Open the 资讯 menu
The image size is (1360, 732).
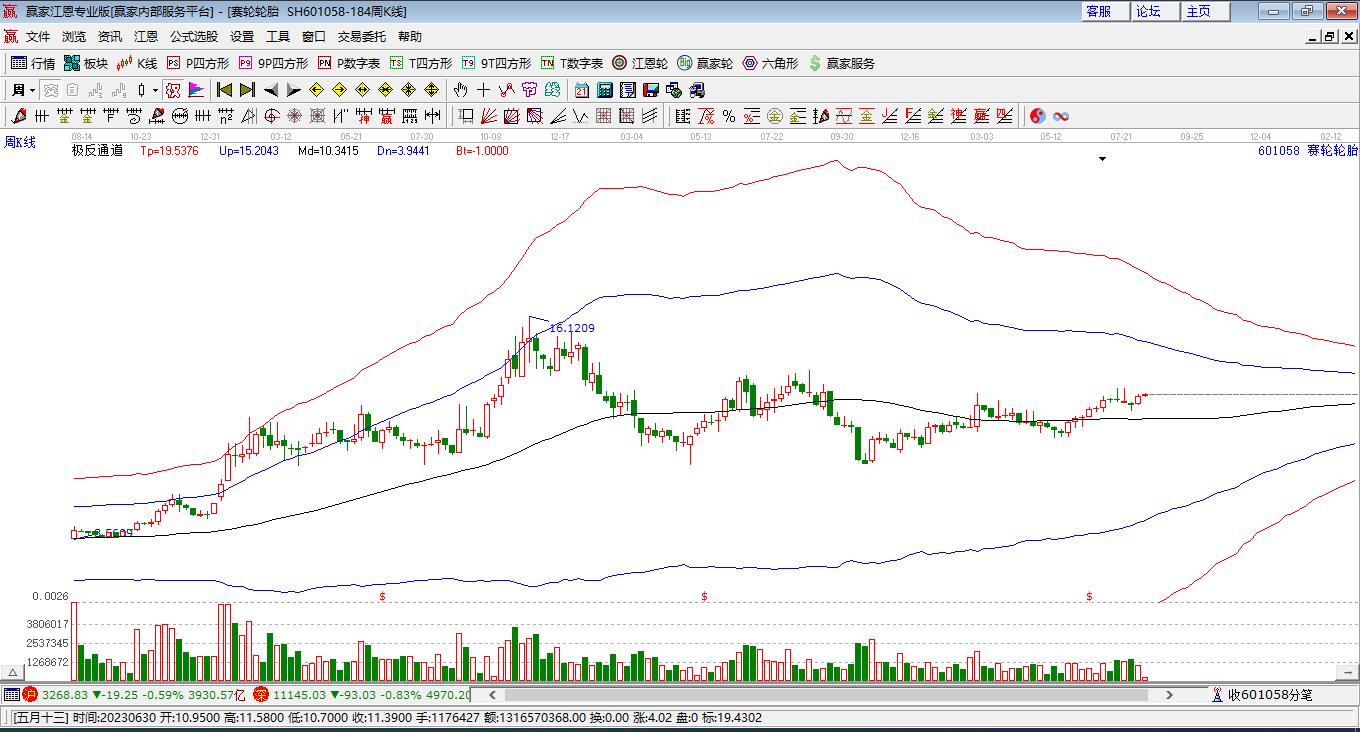click(110, 37)
